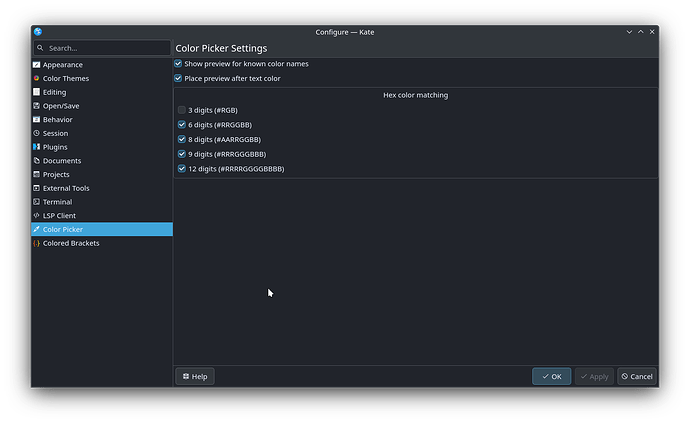Image resolution: width=690 pixels, height=424 pixels.
Task: Click the Colored Brackets braces icon
Action: (37, 243)
